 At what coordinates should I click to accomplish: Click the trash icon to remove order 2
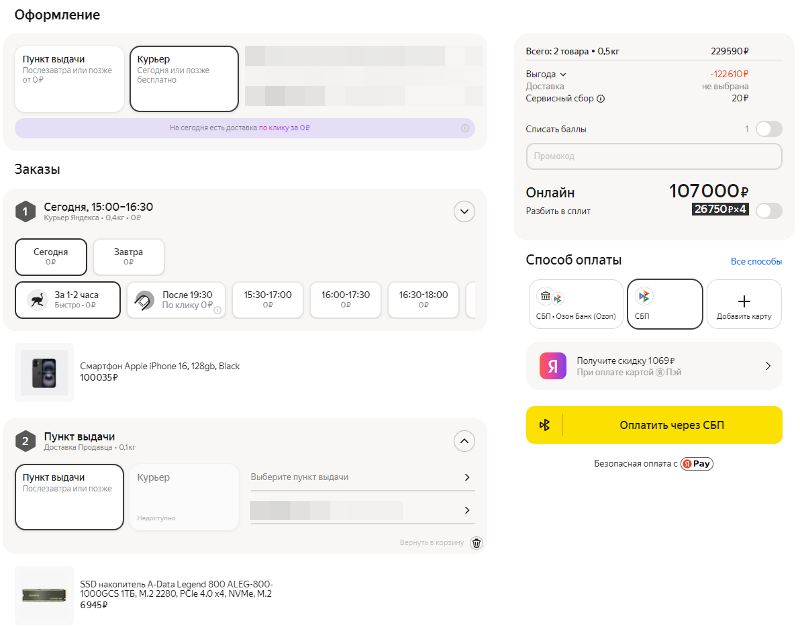[476, 543]
